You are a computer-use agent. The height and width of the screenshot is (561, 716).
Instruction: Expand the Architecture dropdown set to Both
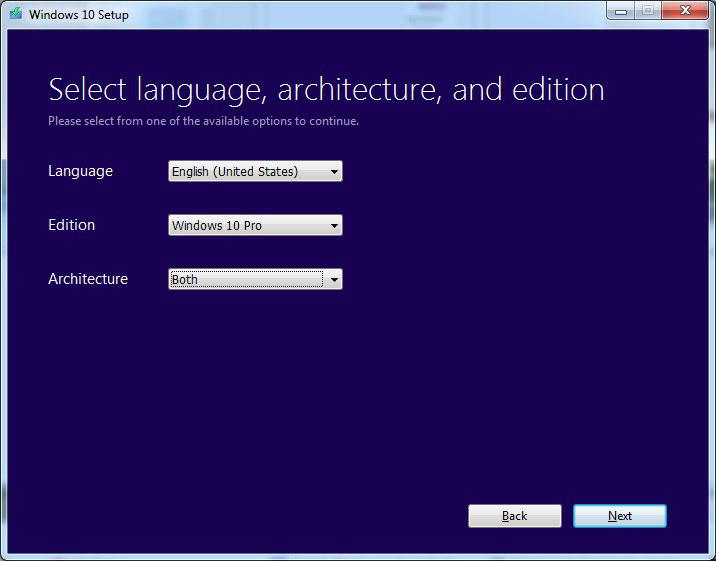click(255, 279)
